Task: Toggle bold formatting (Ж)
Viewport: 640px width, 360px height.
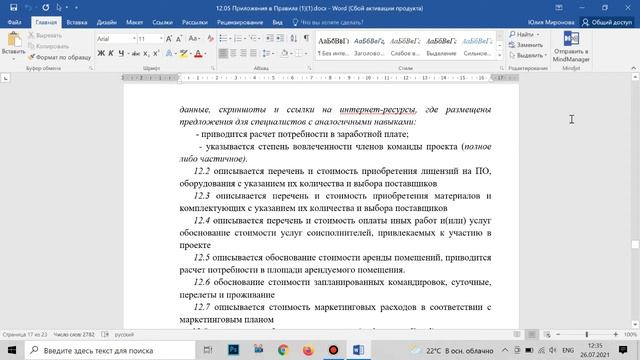Action: pos(101,53)
